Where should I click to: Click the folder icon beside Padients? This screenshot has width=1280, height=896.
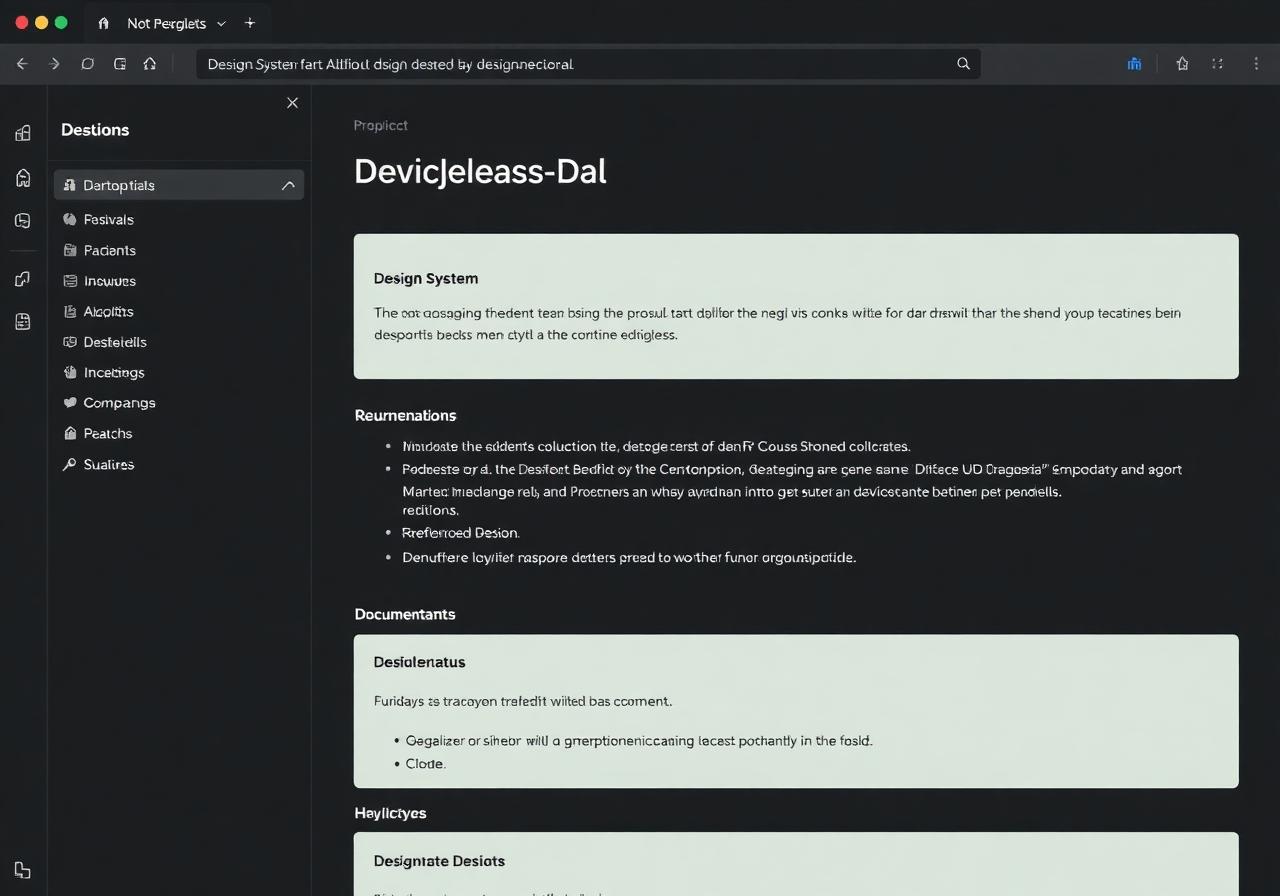70,251
